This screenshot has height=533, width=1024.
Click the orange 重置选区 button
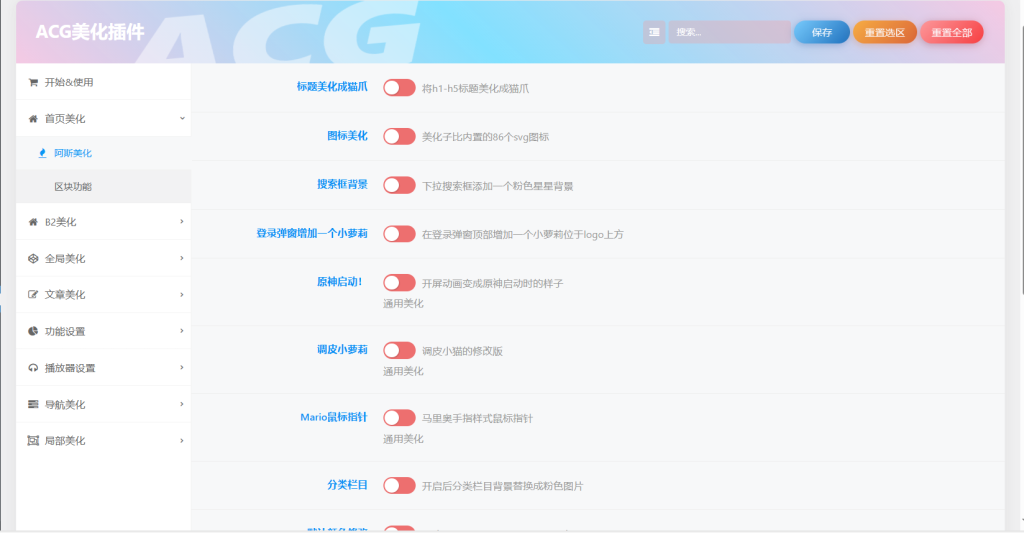click(x=885, y=32)
